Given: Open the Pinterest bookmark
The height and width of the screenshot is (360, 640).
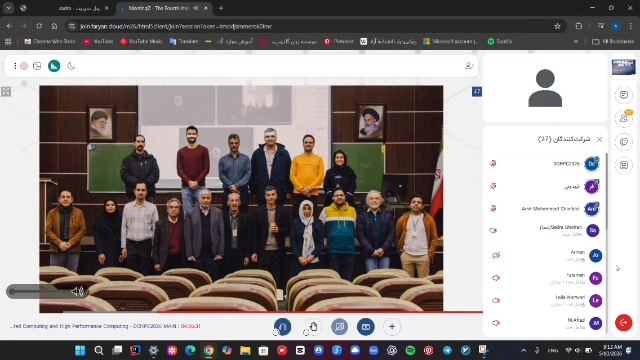Looking at the screenshot, I should click(339, 41).
